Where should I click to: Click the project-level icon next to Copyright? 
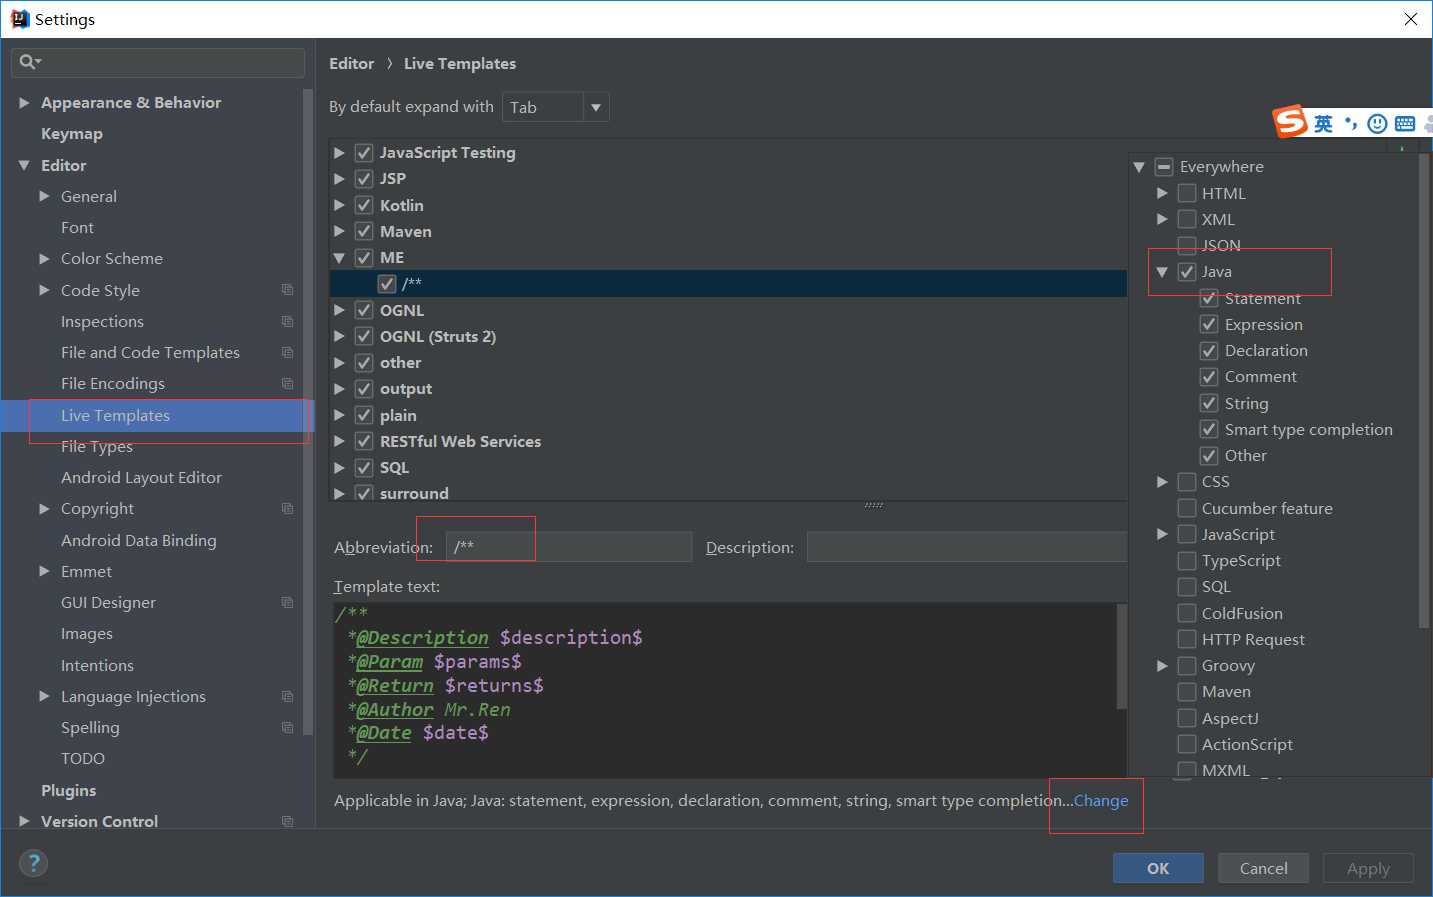tap(287, 508)
